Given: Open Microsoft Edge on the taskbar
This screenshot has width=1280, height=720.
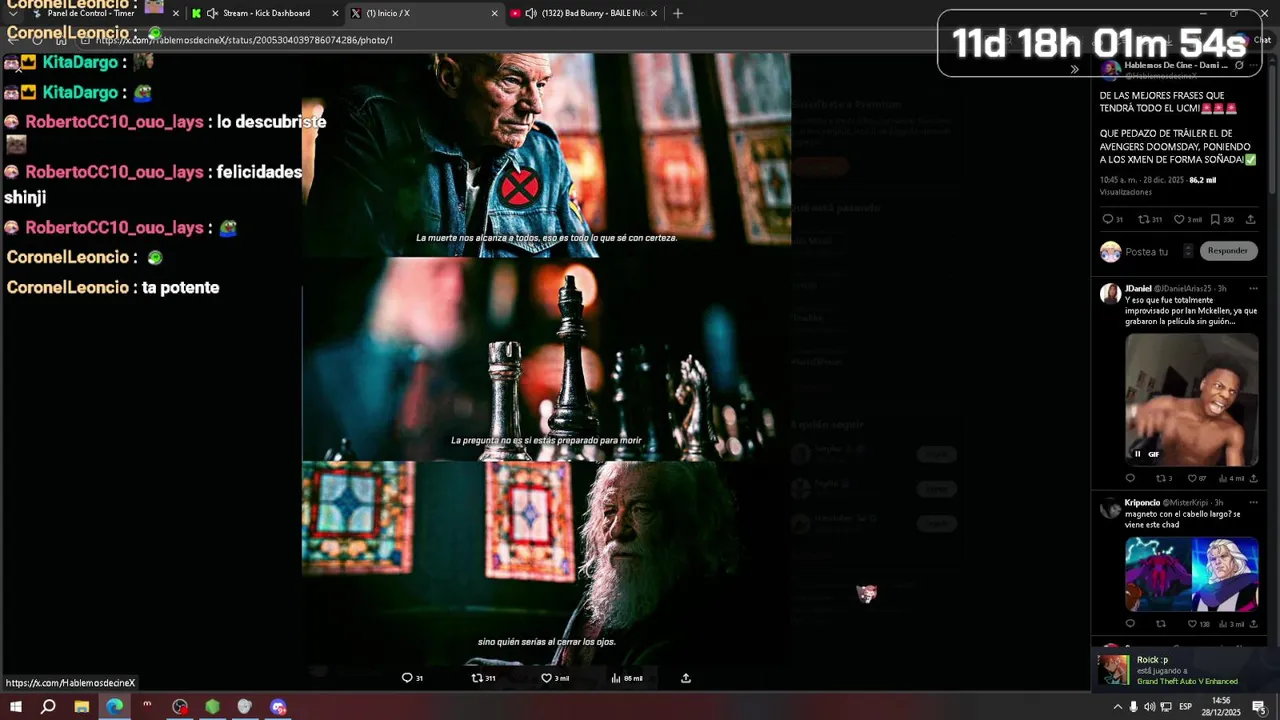Looking at the screenshot, I should click(115, 707).
